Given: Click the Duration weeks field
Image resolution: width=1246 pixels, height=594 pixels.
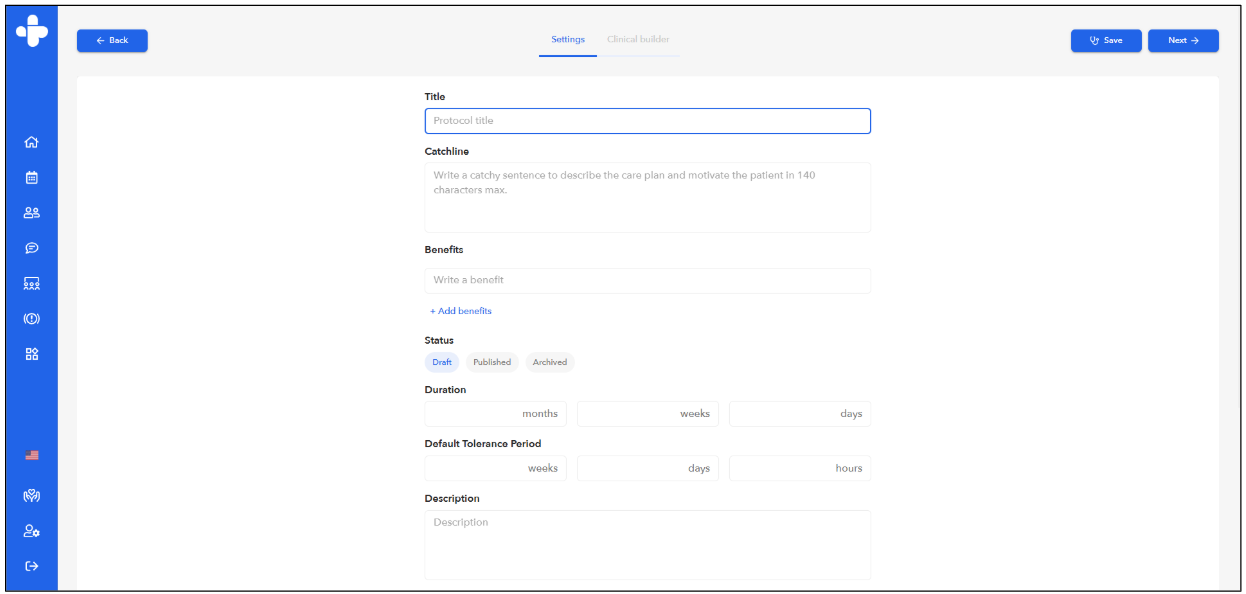Looking at the screenshot, I should pyautogui.click(x=648, y=414).
